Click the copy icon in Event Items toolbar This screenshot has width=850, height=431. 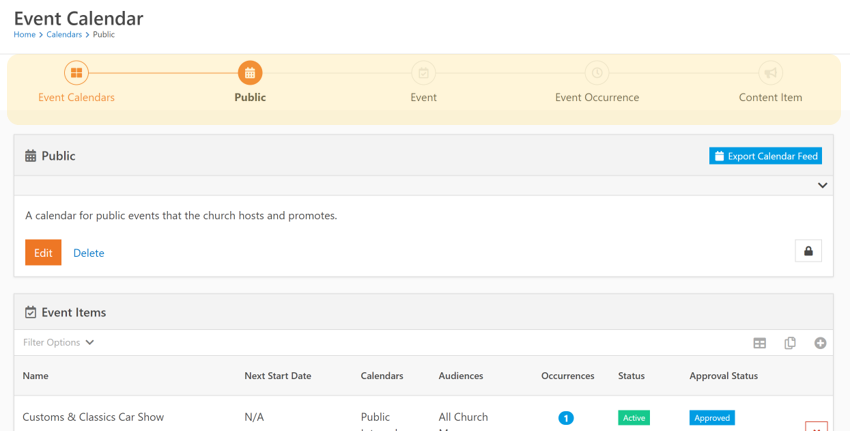tap(790, 343)
